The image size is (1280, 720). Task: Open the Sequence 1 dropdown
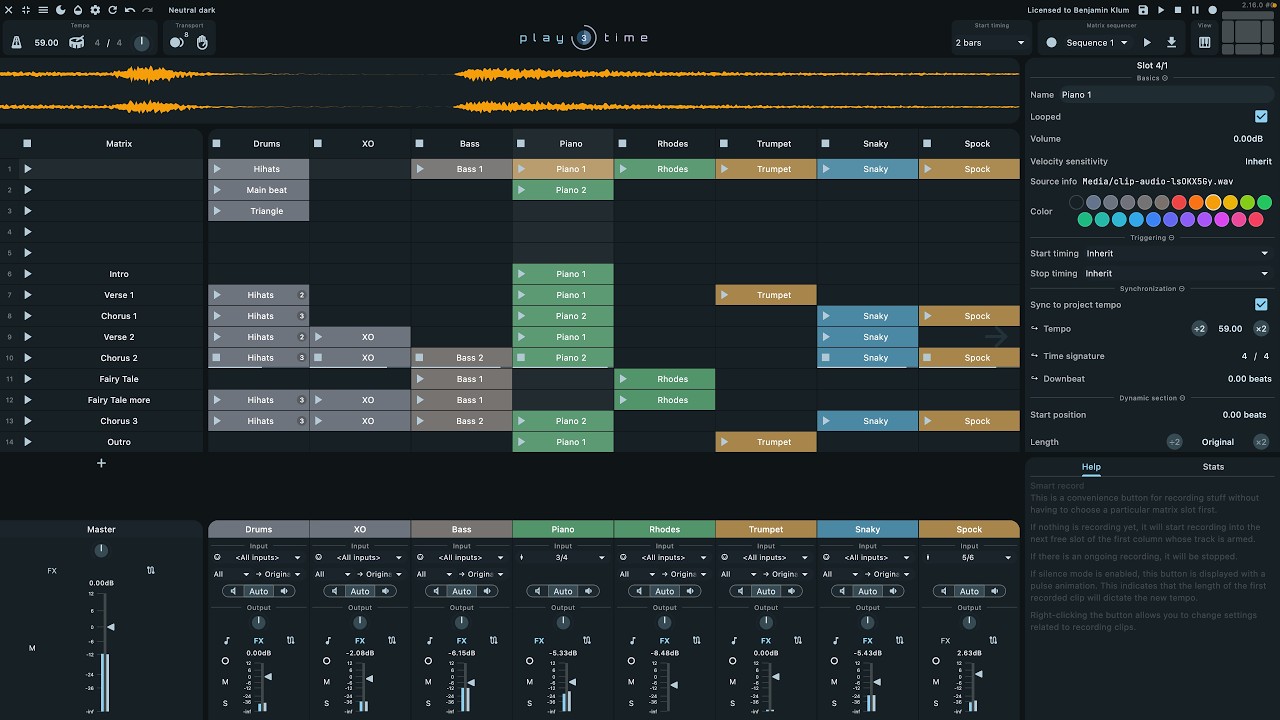tap(1097, 43)
